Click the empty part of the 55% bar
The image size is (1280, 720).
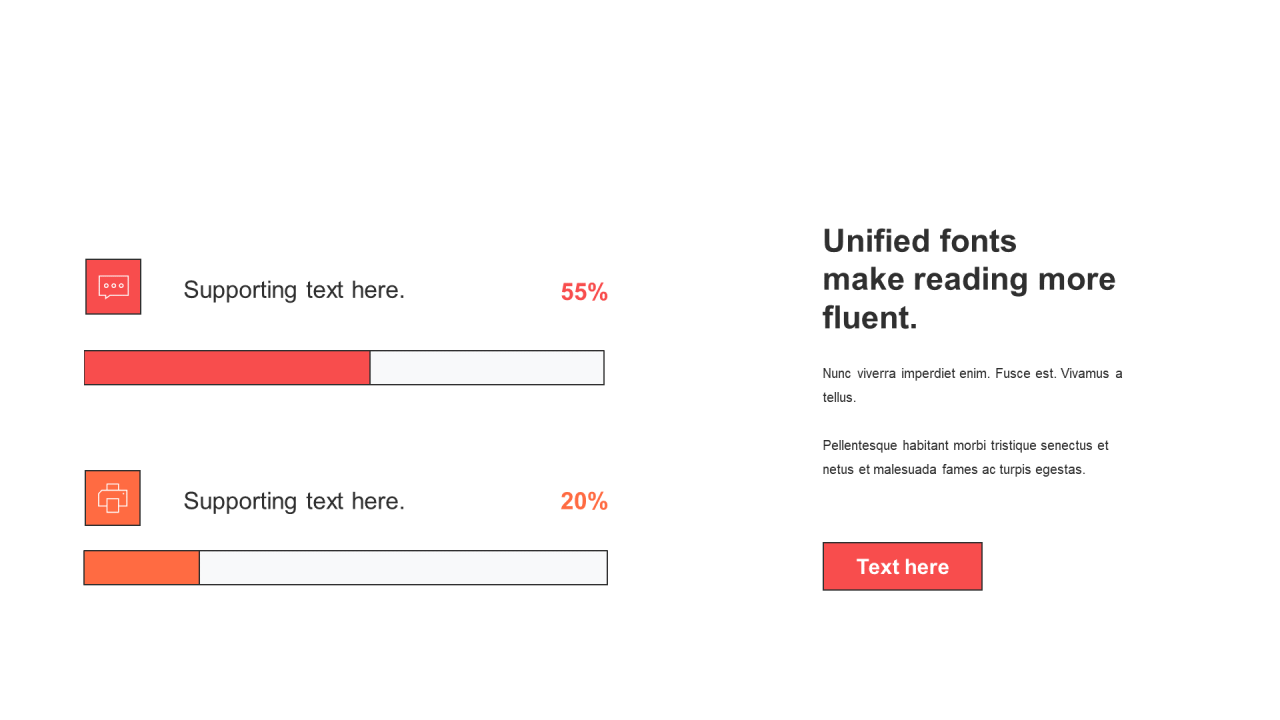coord(486,368)
